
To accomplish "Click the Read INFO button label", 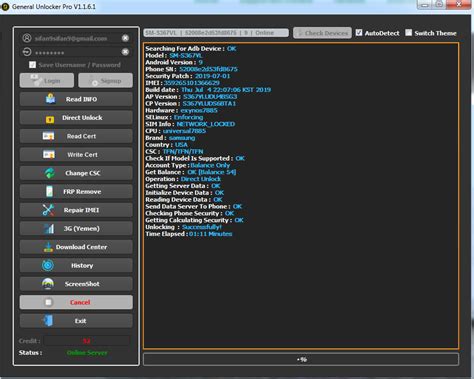I will pos(81,99).
